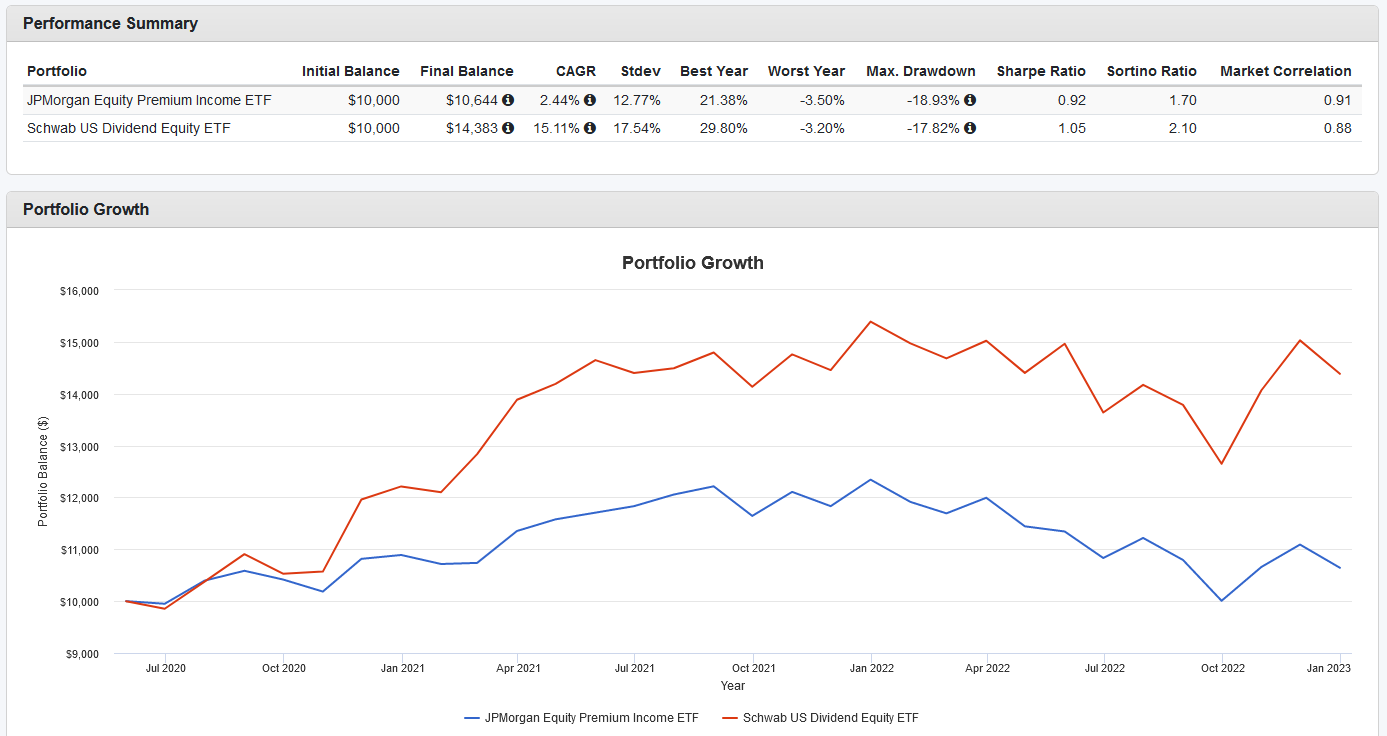Click the $16,000 y-axis label

80,291
